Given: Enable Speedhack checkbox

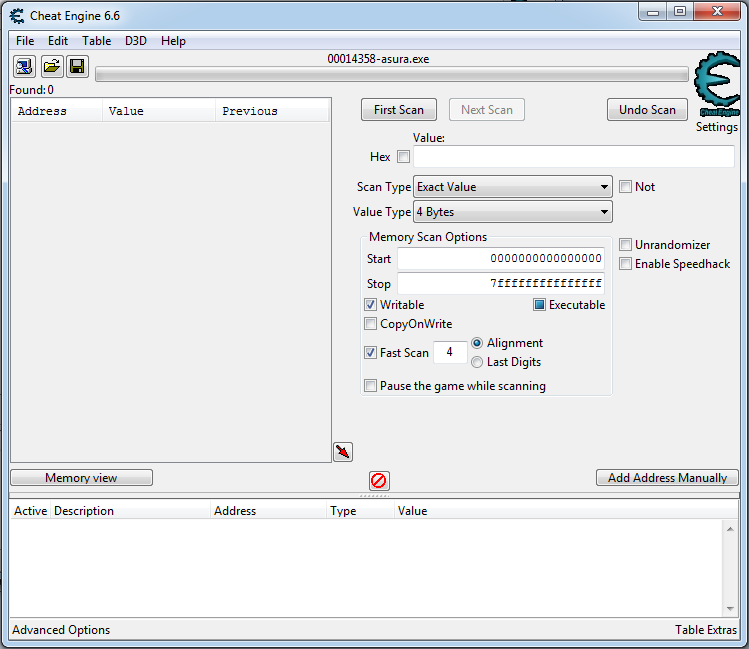Looking at the screenshot, I should coord(625,264).
